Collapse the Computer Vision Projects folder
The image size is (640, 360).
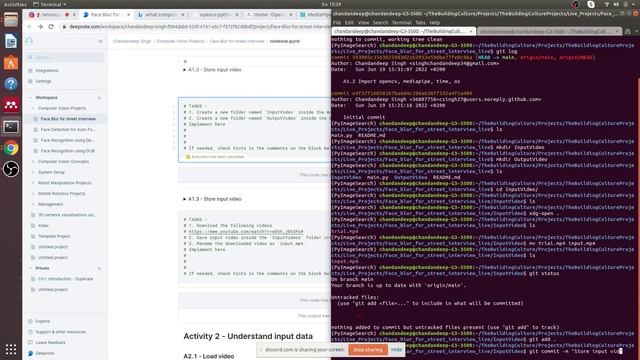(33, 109)
